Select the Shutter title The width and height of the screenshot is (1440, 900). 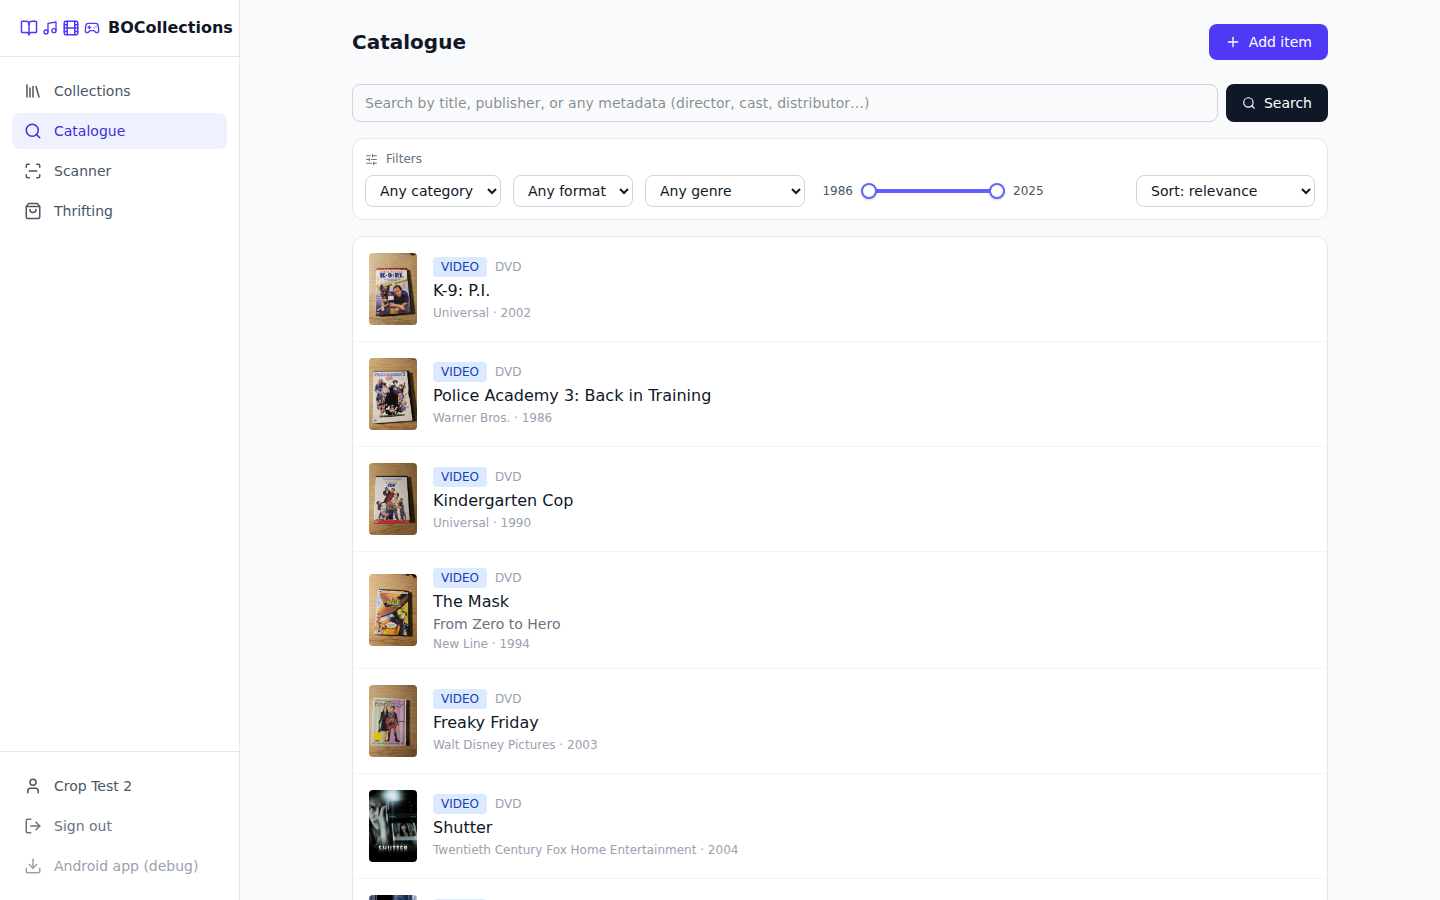click(463, 827)
